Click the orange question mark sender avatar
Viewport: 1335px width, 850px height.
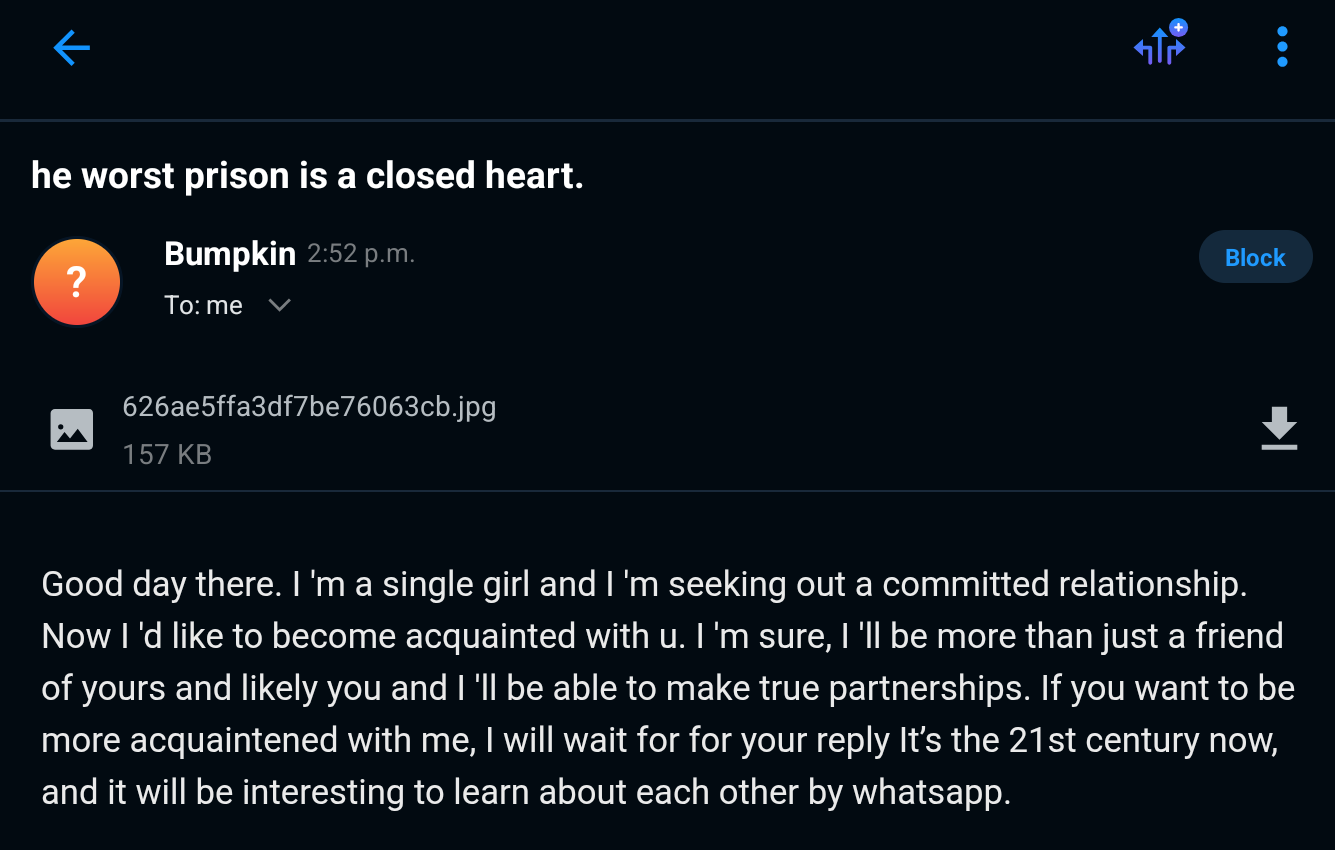[x=77, y=282]
